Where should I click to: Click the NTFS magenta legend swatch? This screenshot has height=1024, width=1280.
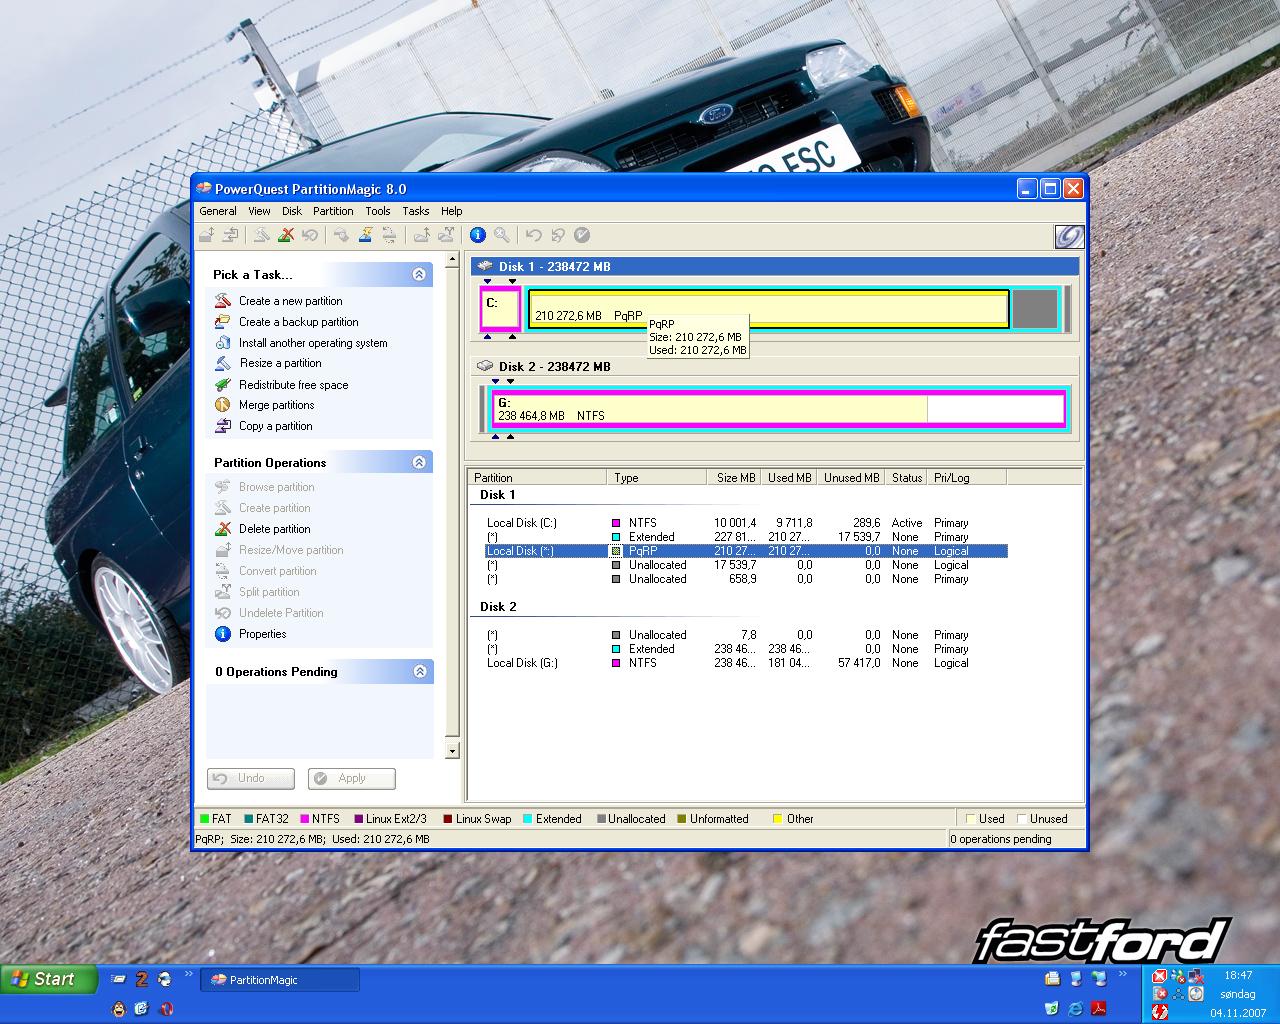point(305,819)
